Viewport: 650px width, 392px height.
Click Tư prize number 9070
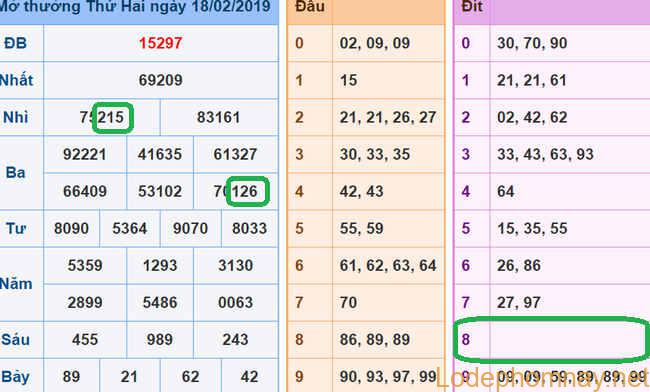[190, 228]
